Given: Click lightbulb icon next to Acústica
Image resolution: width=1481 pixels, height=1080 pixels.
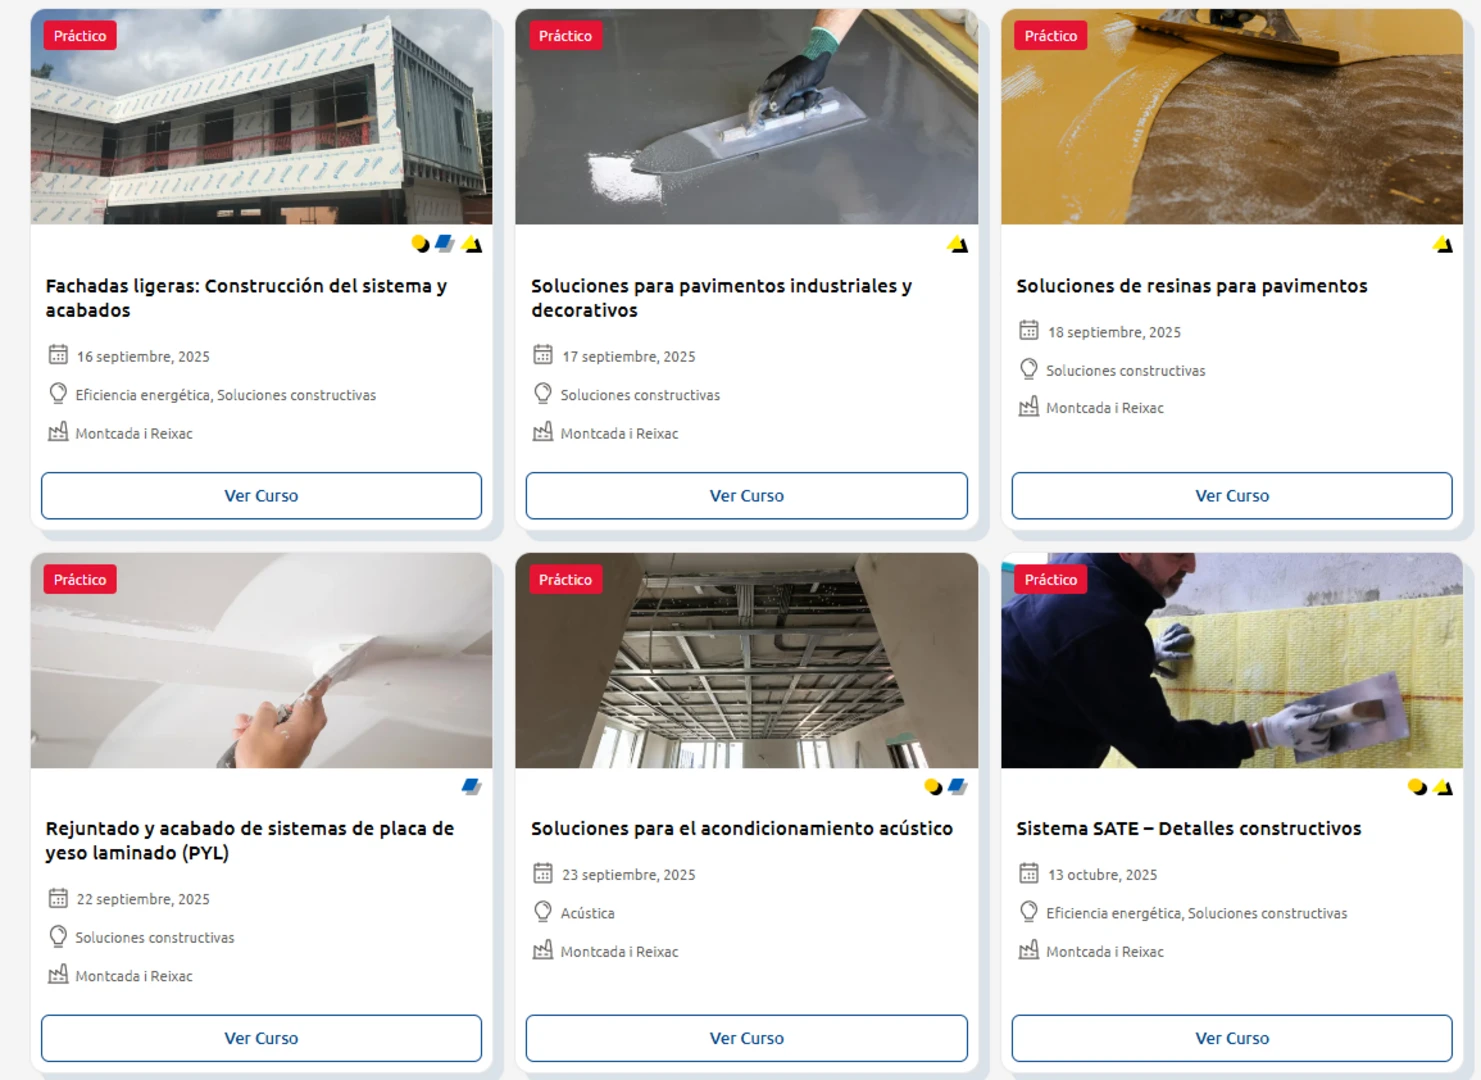Looking at the screenshot, I should [543, 912].
